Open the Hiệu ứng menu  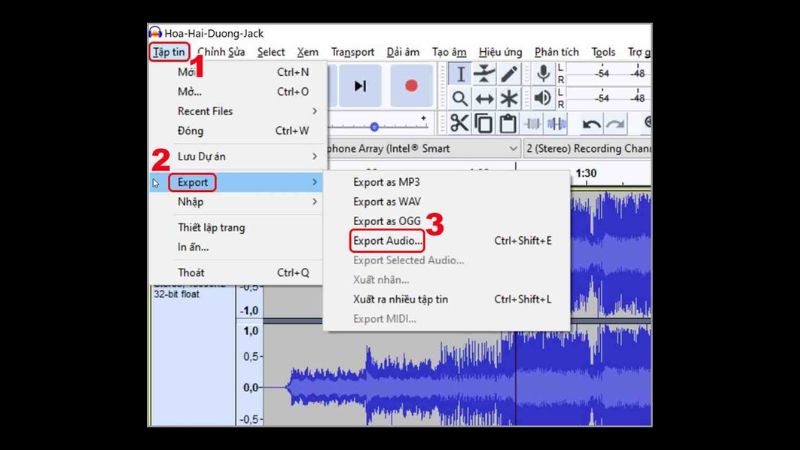pos(501,52)
